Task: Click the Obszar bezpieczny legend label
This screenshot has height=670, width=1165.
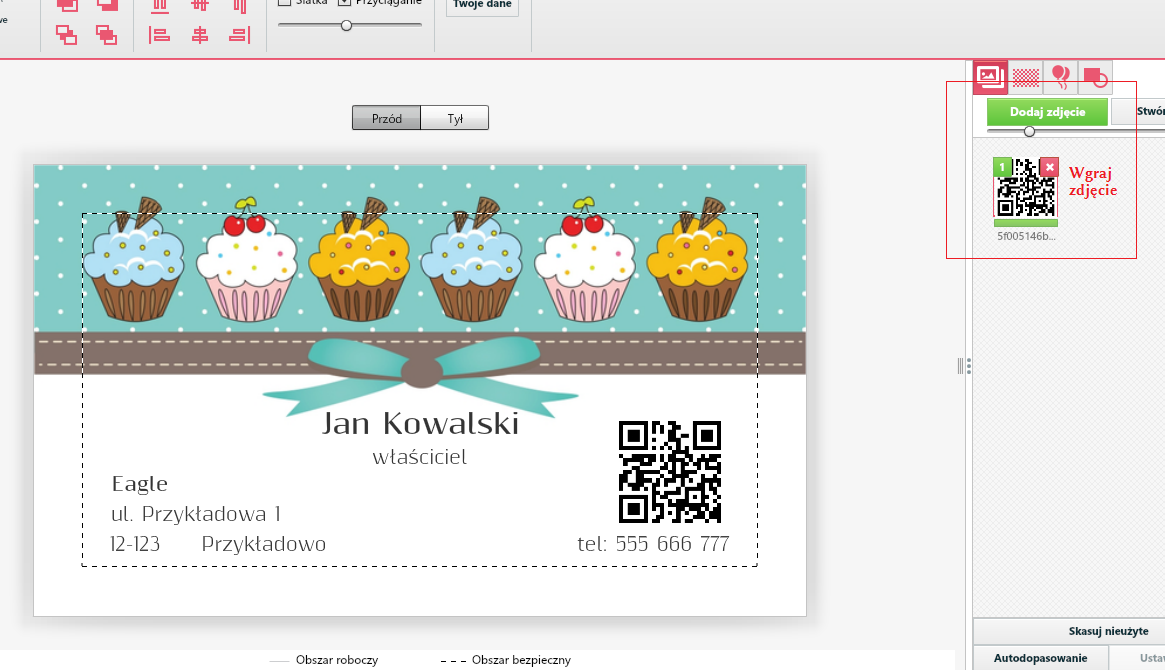Action: click(521, 660)
